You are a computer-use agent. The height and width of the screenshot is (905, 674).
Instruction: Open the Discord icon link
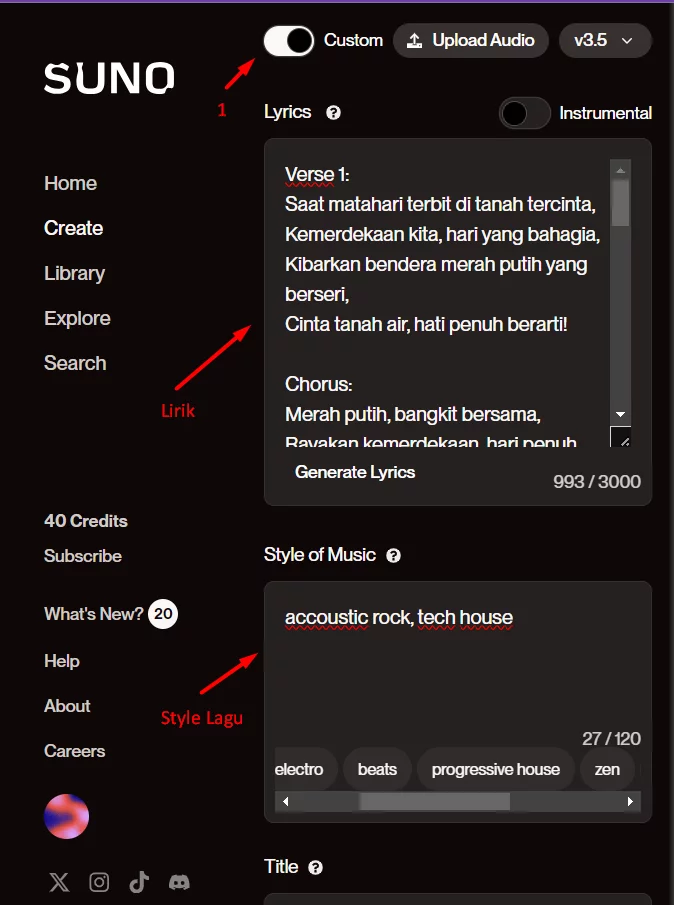tap(179, 882)
